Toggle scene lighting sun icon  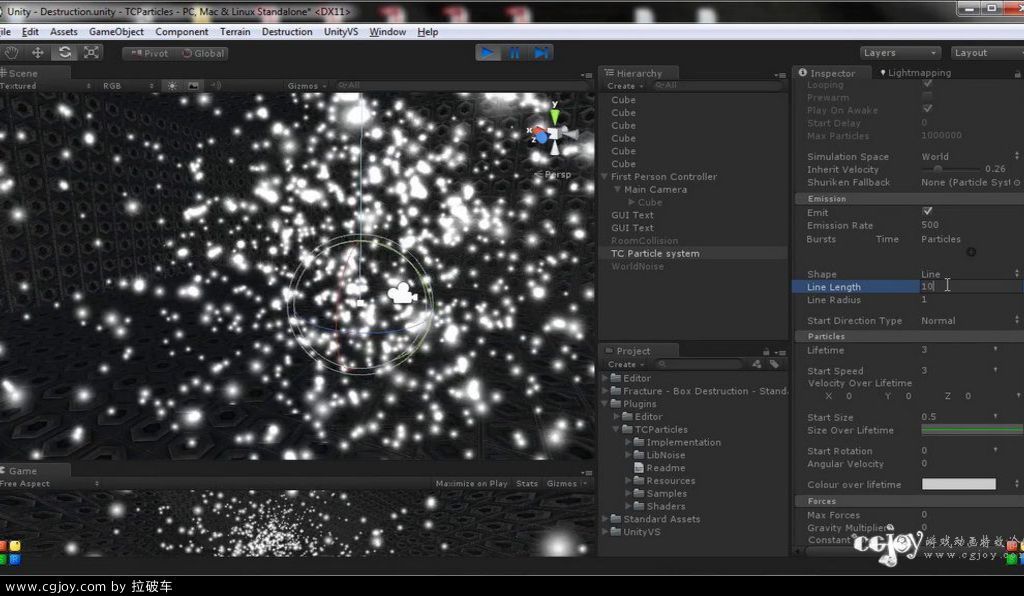(x=172, y=86)
